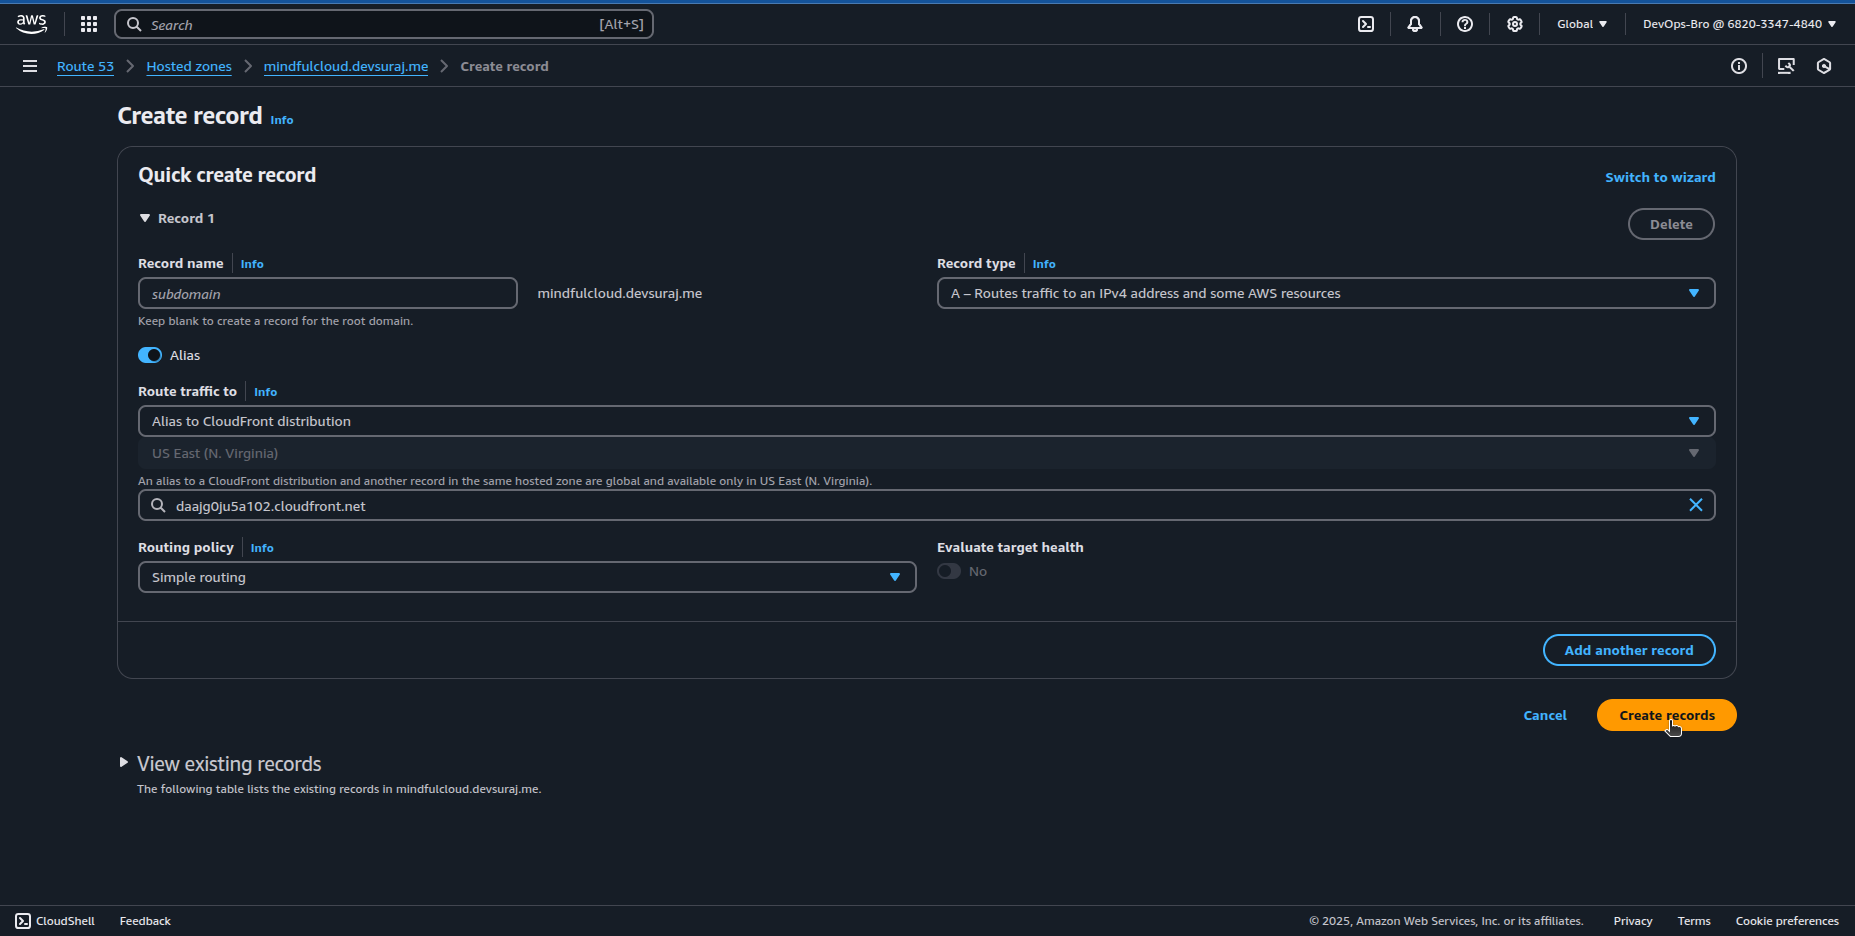The height and width of the screenshot is (936, 1855).
Task: Open the AWS home logo
Action: click(31, 24)
